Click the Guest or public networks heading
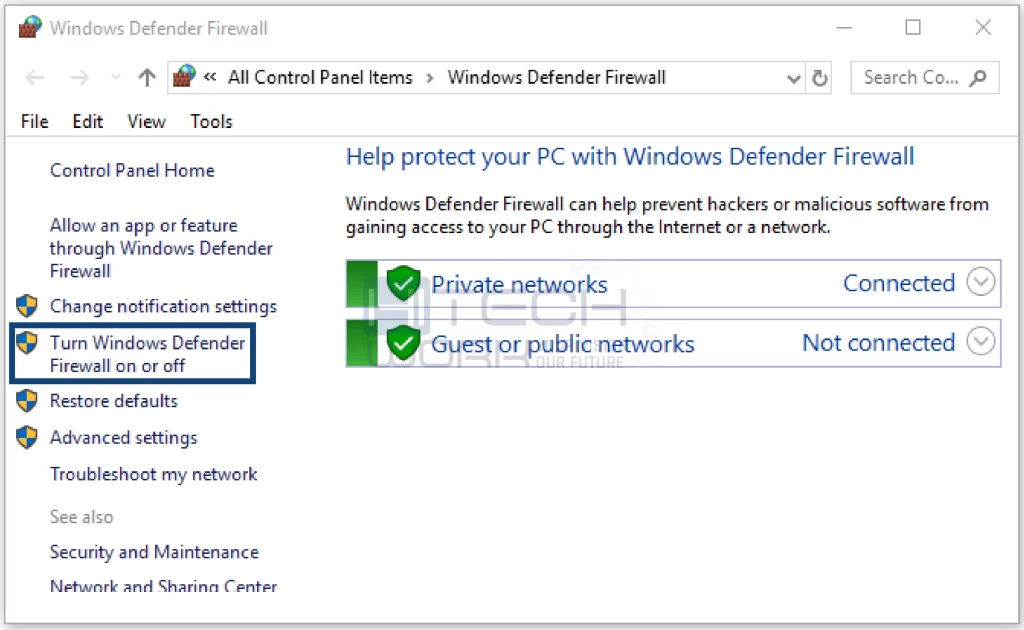The width and height of the screenshot is (1024, 630). click(562, 344)
